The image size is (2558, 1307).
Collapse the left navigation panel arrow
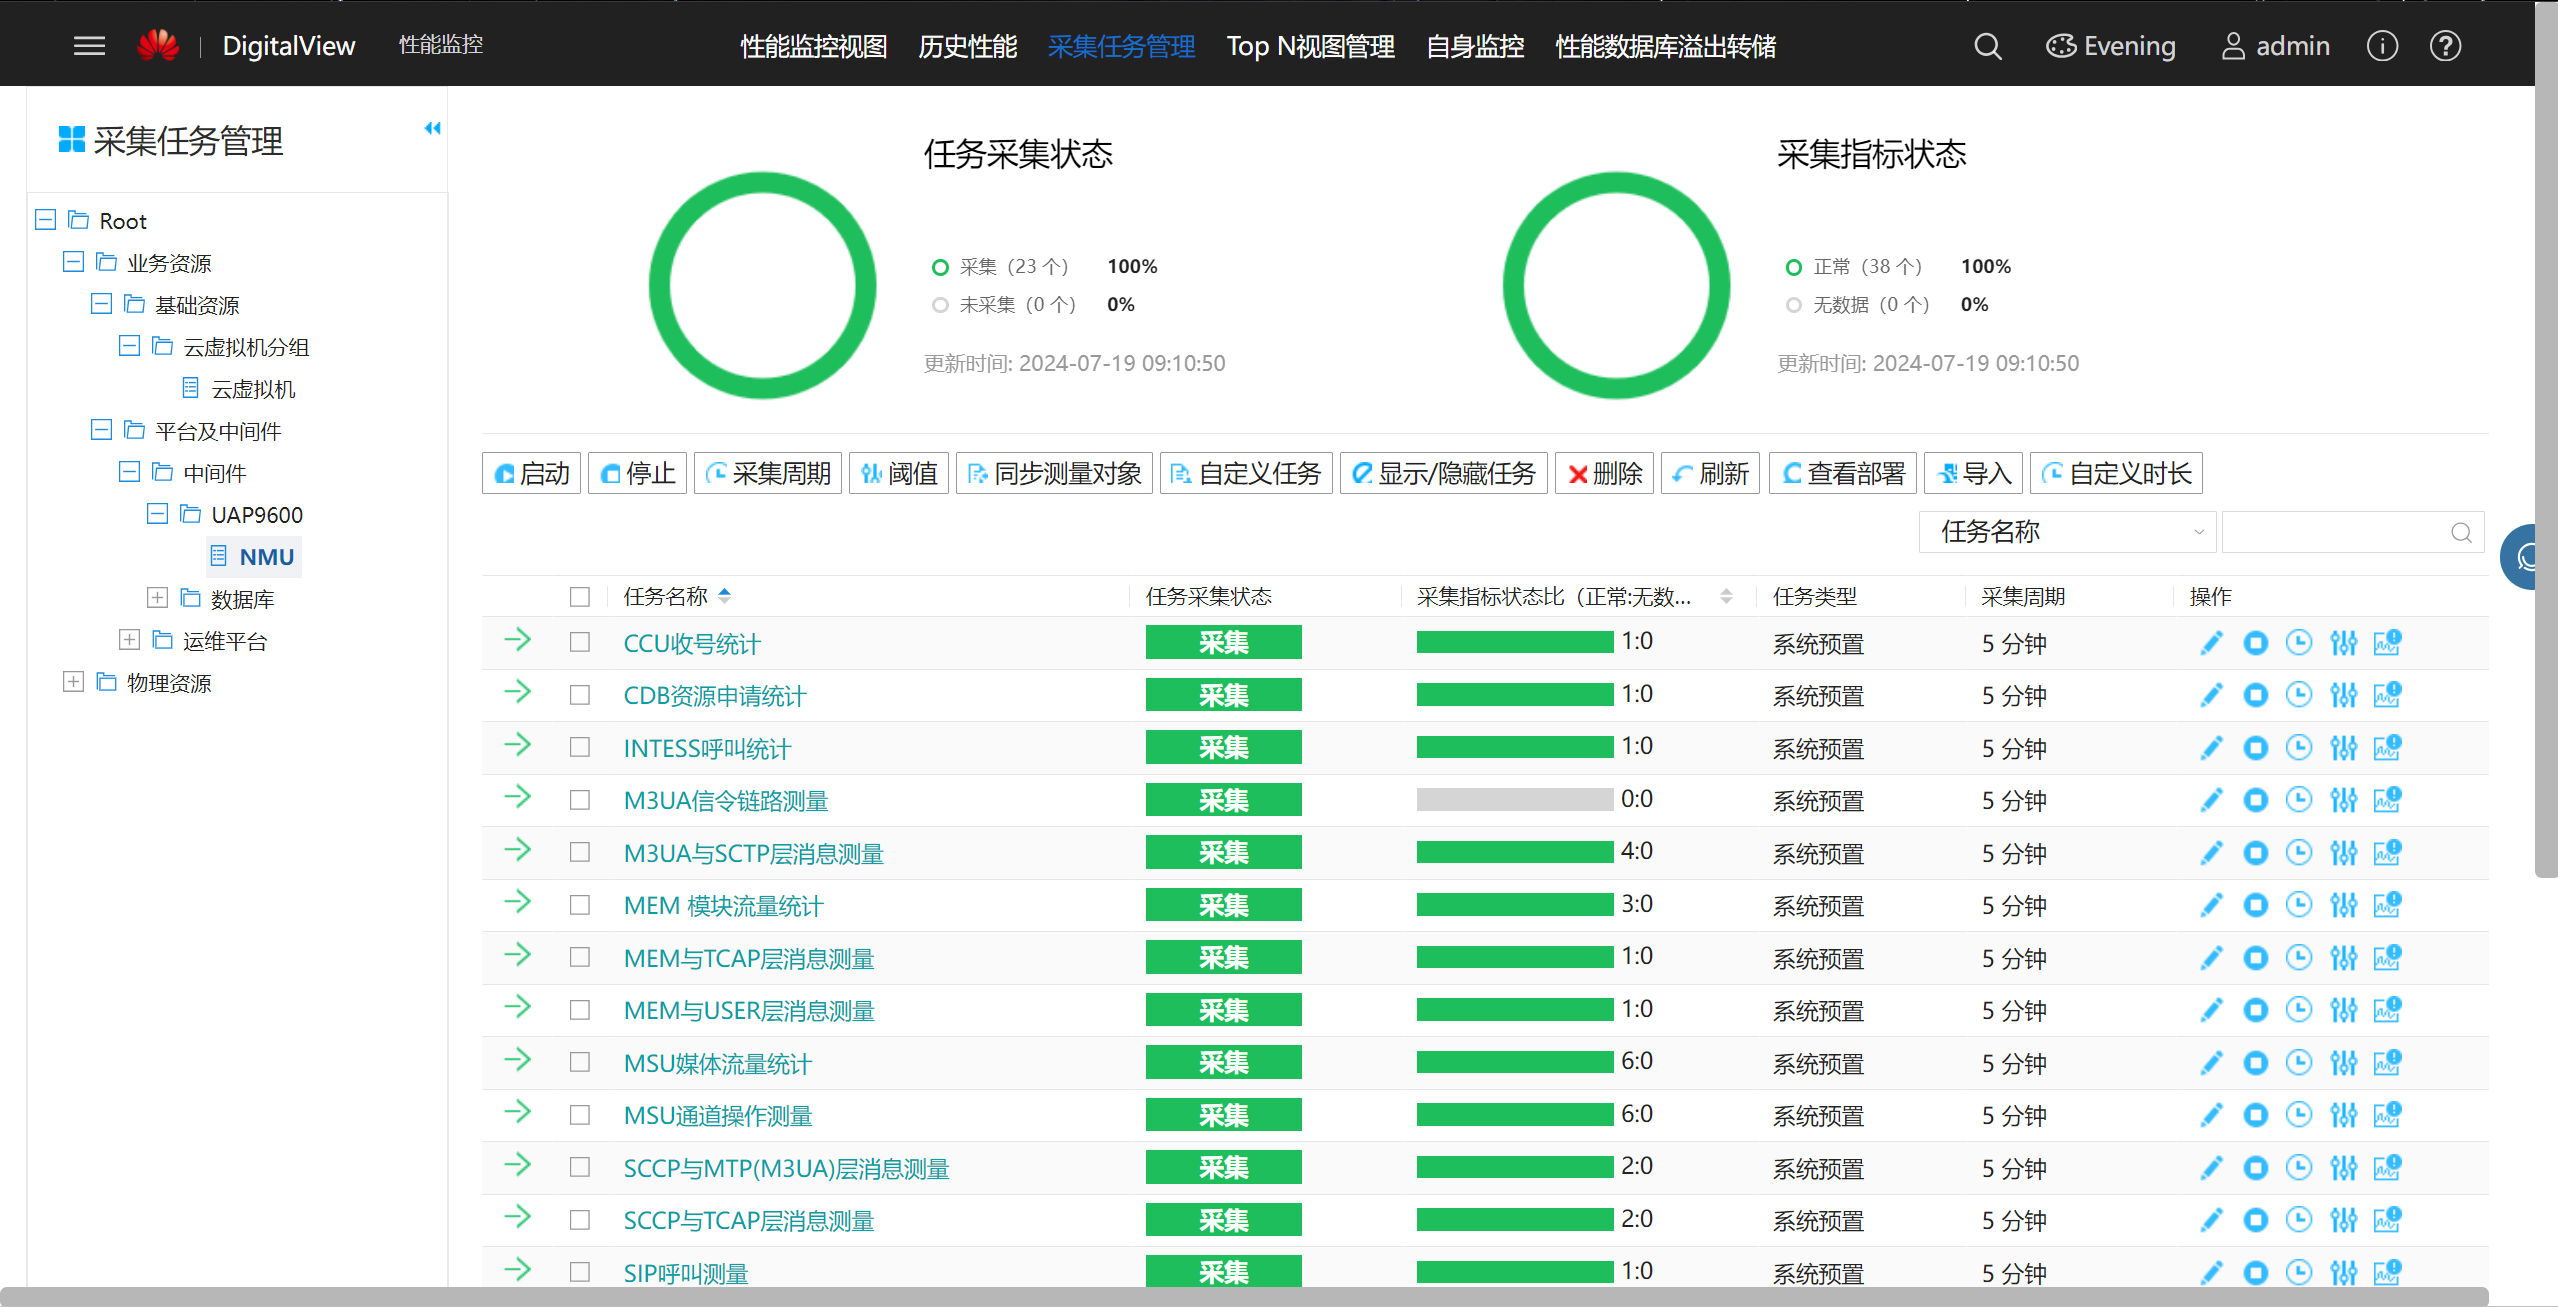pos(432,128)
